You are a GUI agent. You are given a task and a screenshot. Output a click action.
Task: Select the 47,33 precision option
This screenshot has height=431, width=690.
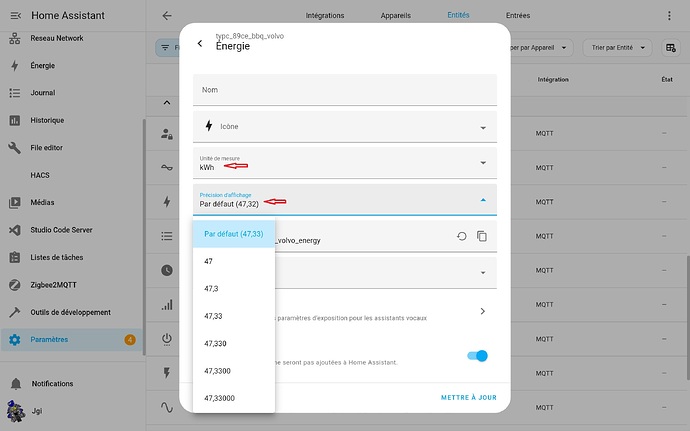coord(234,316)
